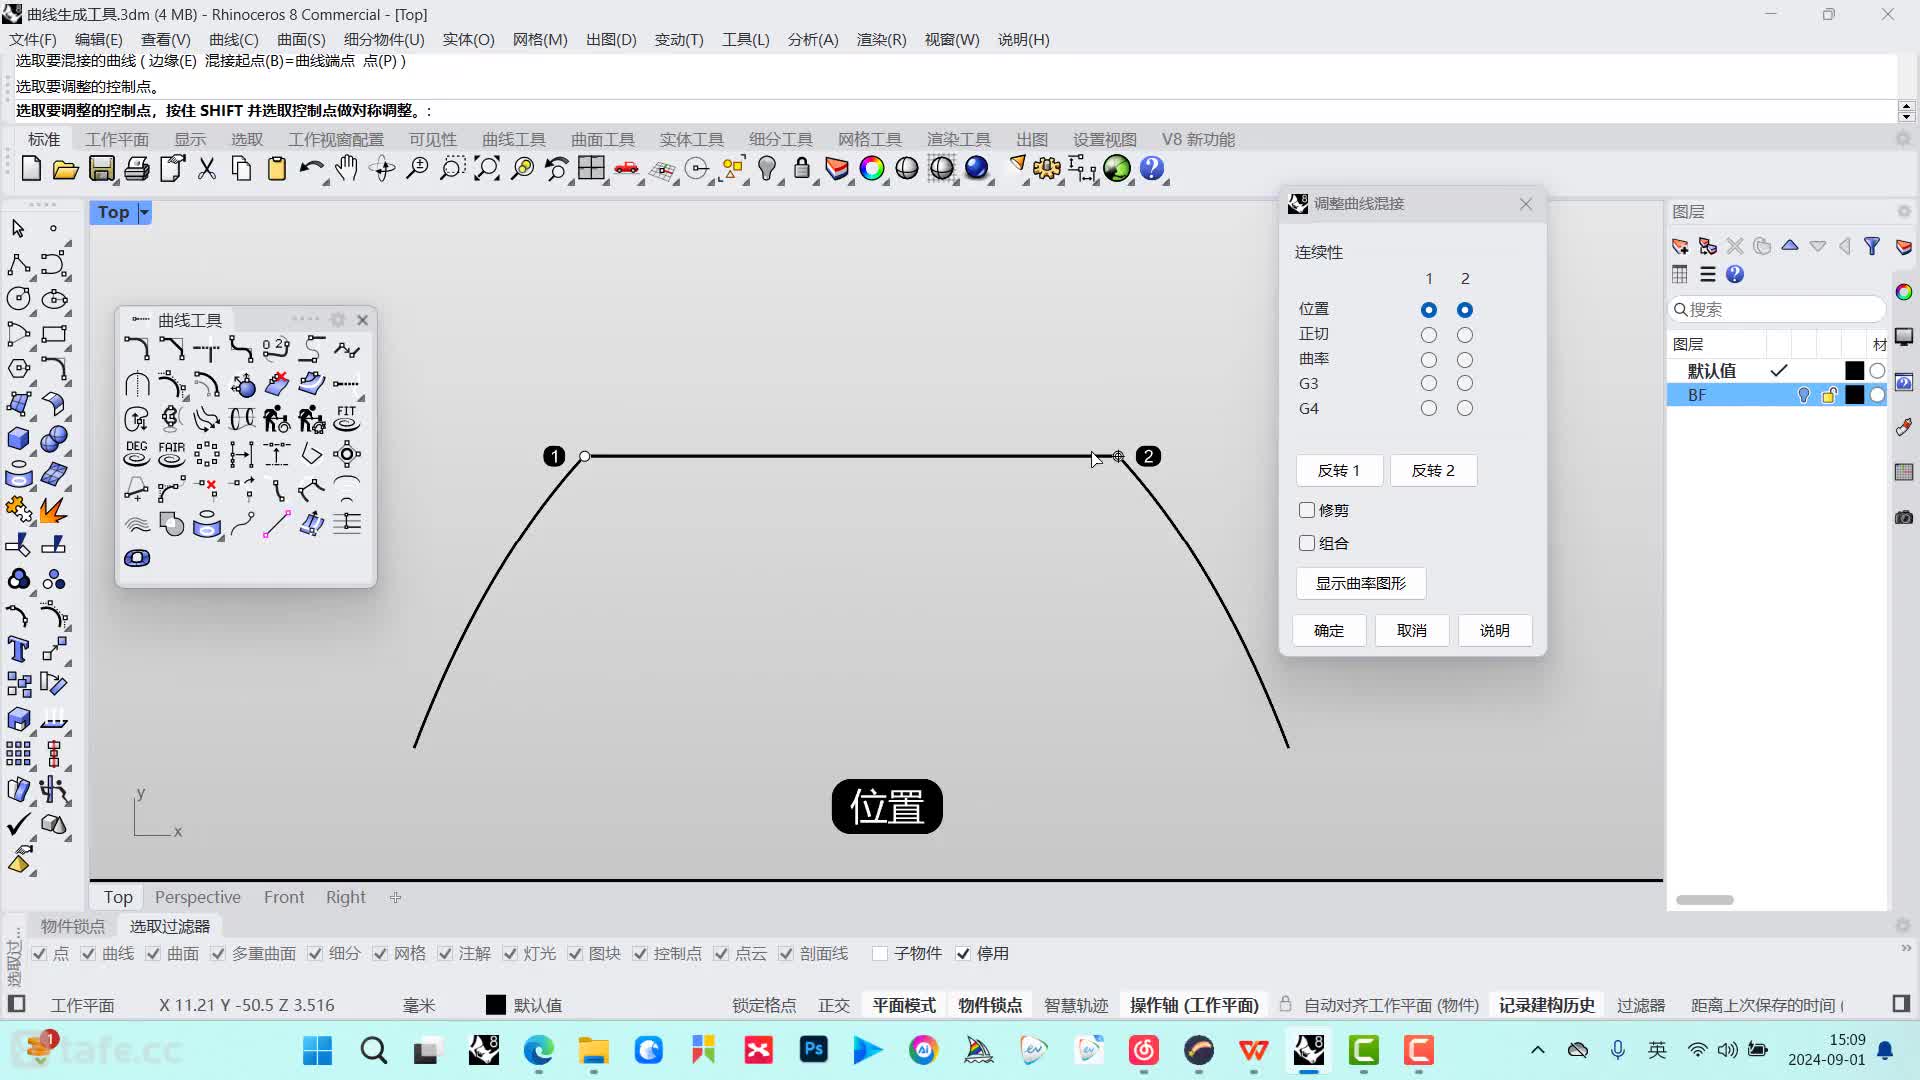
Task: Select the Circle tool in left sidebar
Action: click(x=18, y=298)
